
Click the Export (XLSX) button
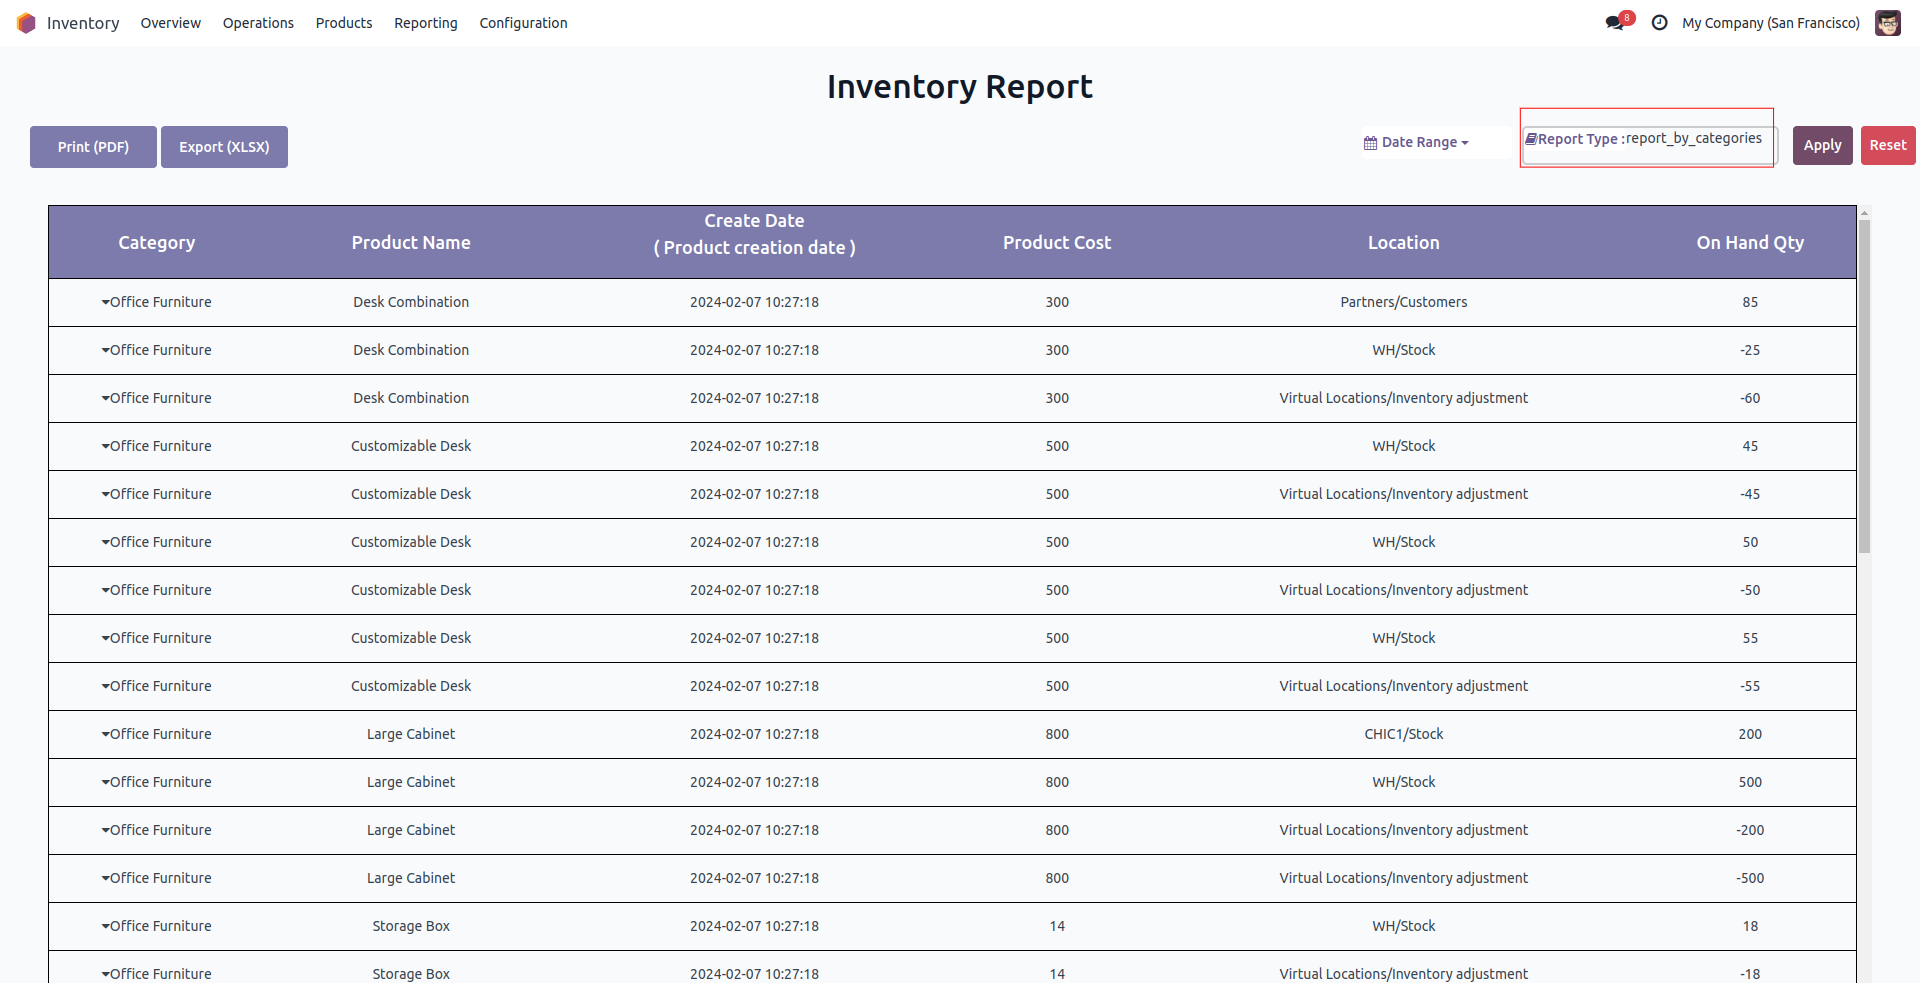pyautogui.click(x=224, y=147)
